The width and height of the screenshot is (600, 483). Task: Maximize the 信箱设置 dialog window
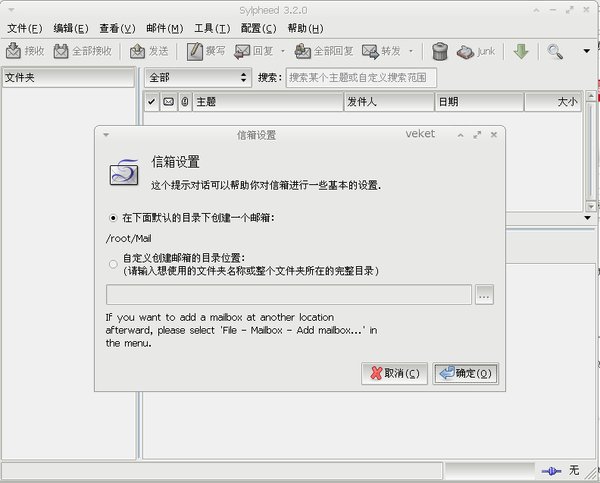point(477,135)
